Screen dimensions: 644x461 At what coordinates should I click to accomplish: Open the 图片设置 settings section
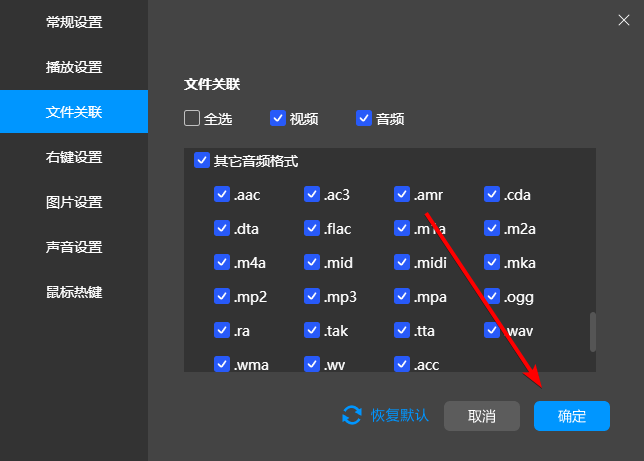point(74,202)
